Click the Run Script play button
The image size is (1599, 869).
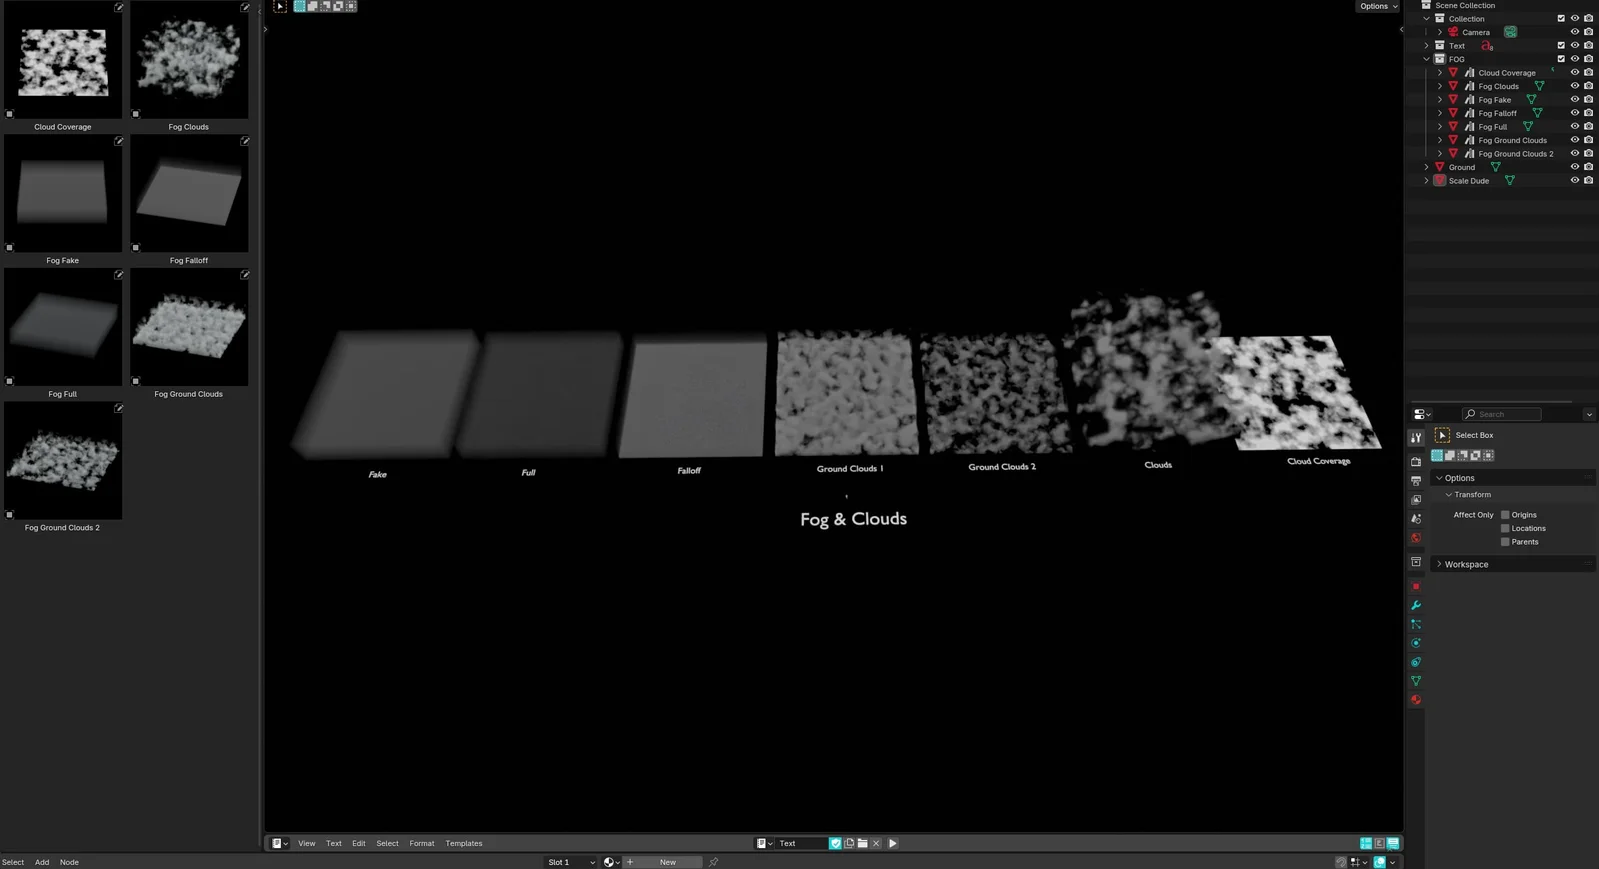(x=893, y=843)
